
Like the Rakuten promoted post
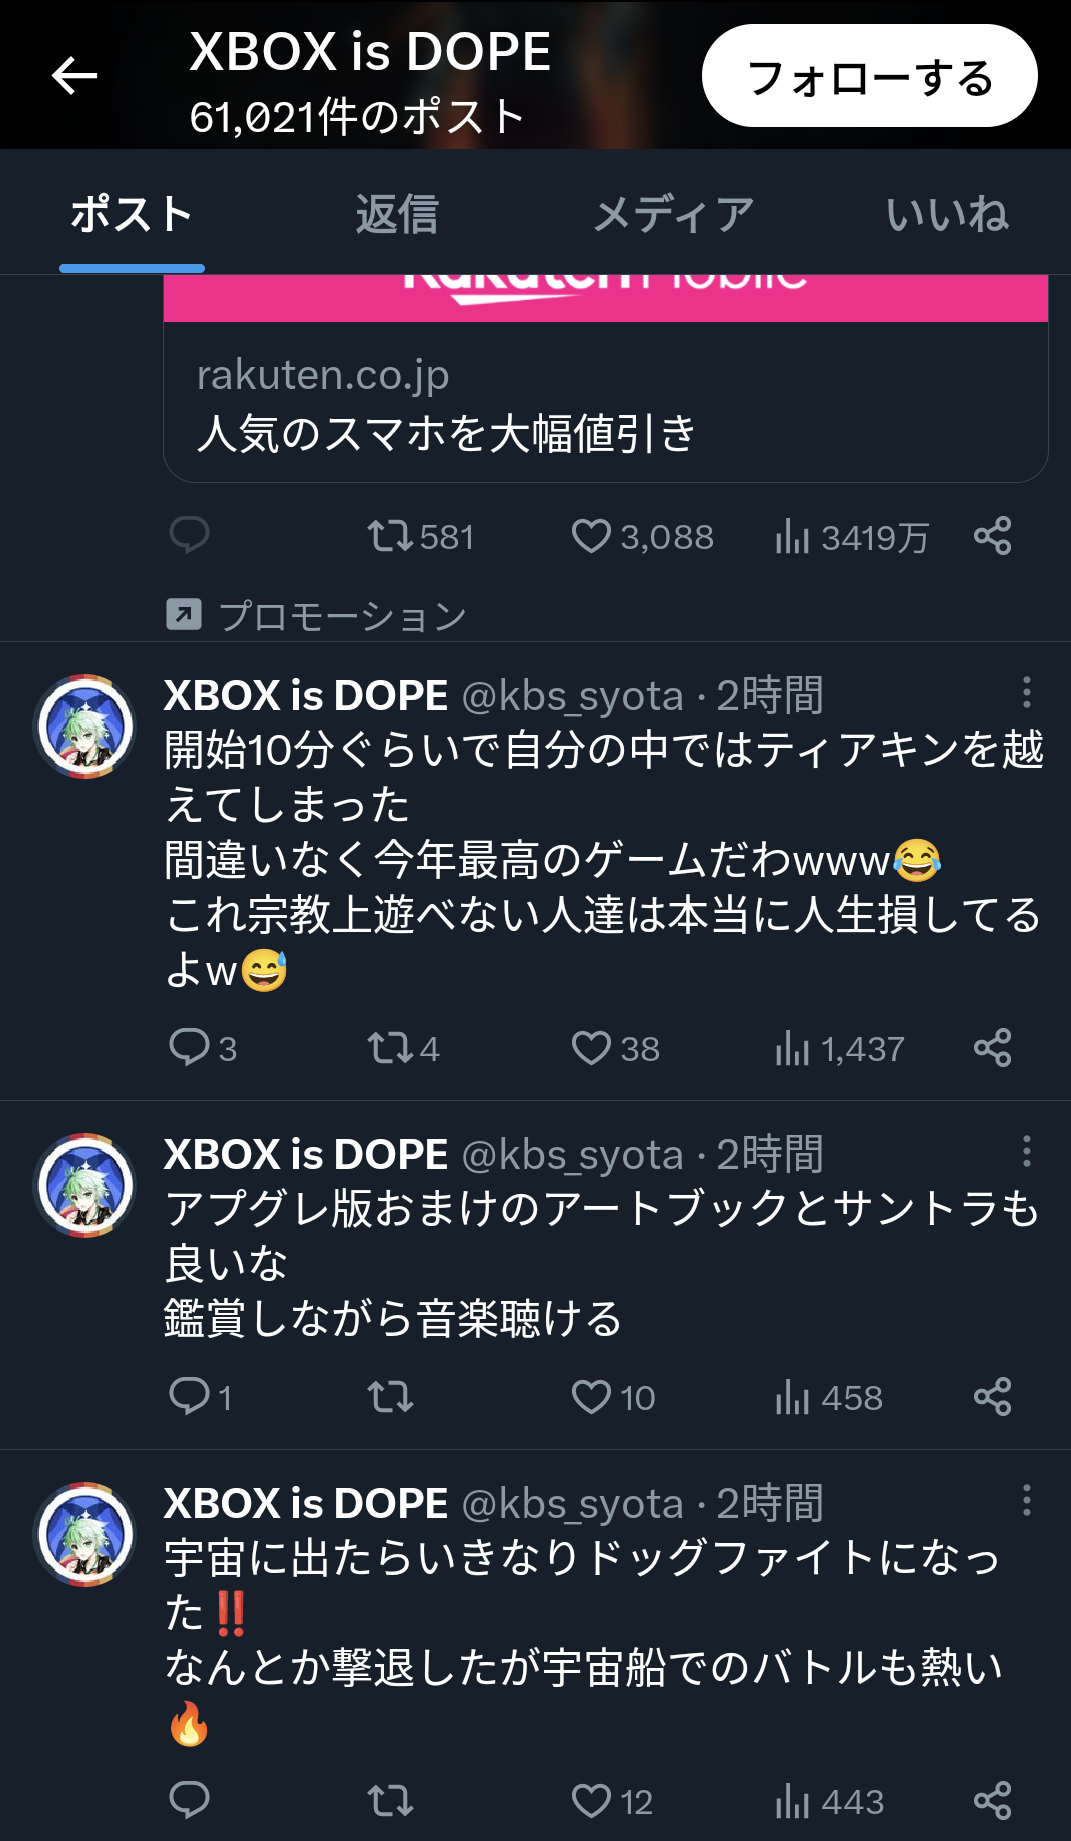tap(591, 536)
